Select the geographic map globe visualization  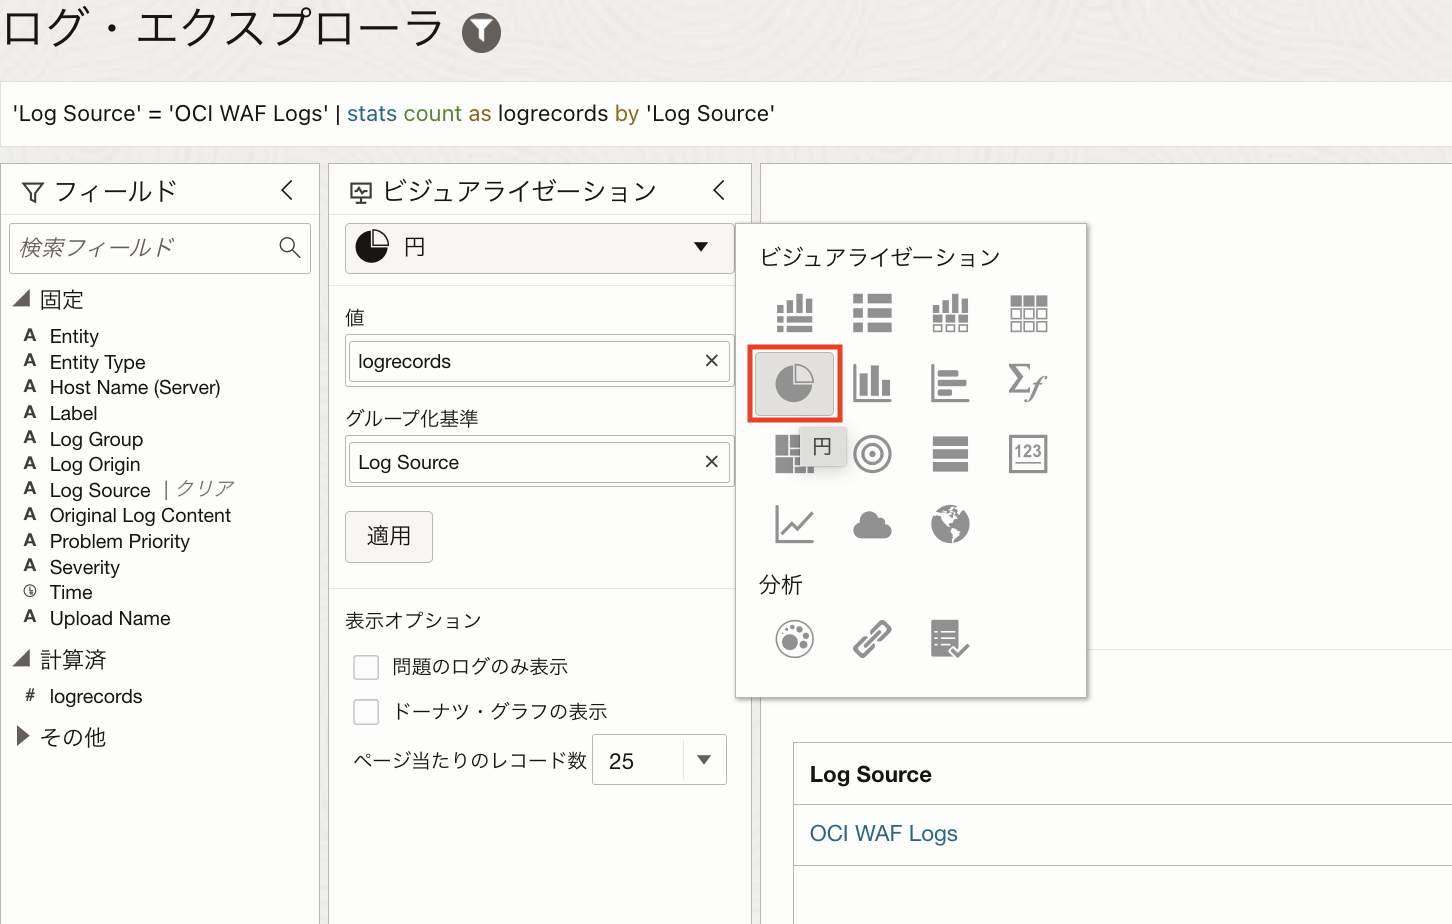950,525
